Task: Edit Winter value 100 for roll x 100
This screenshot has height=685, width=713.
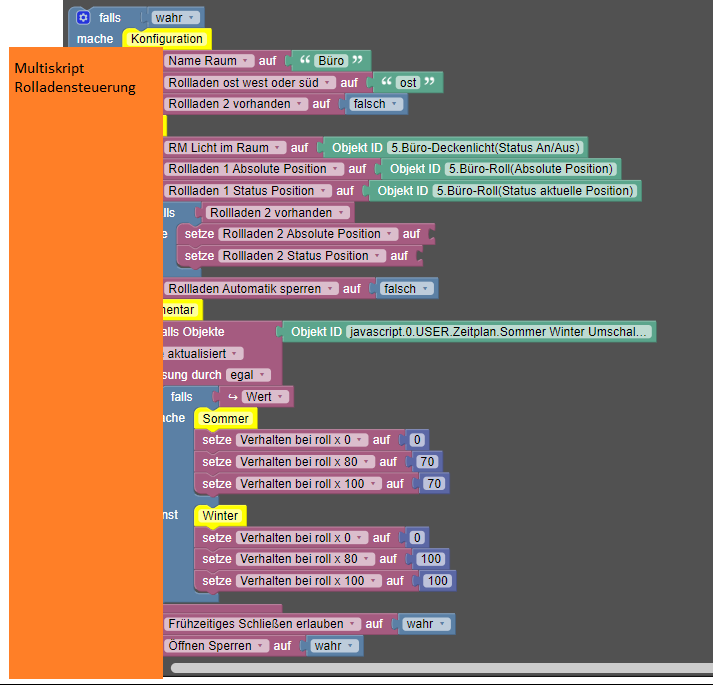Action: pyautogui.click(x=437, y=581)
